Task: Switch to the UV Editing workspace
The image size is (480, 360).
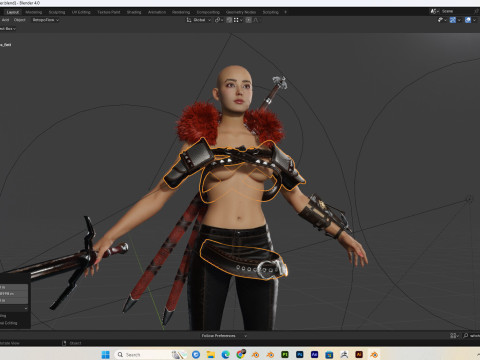Action: pyautogui.click(x=81, y=12)
